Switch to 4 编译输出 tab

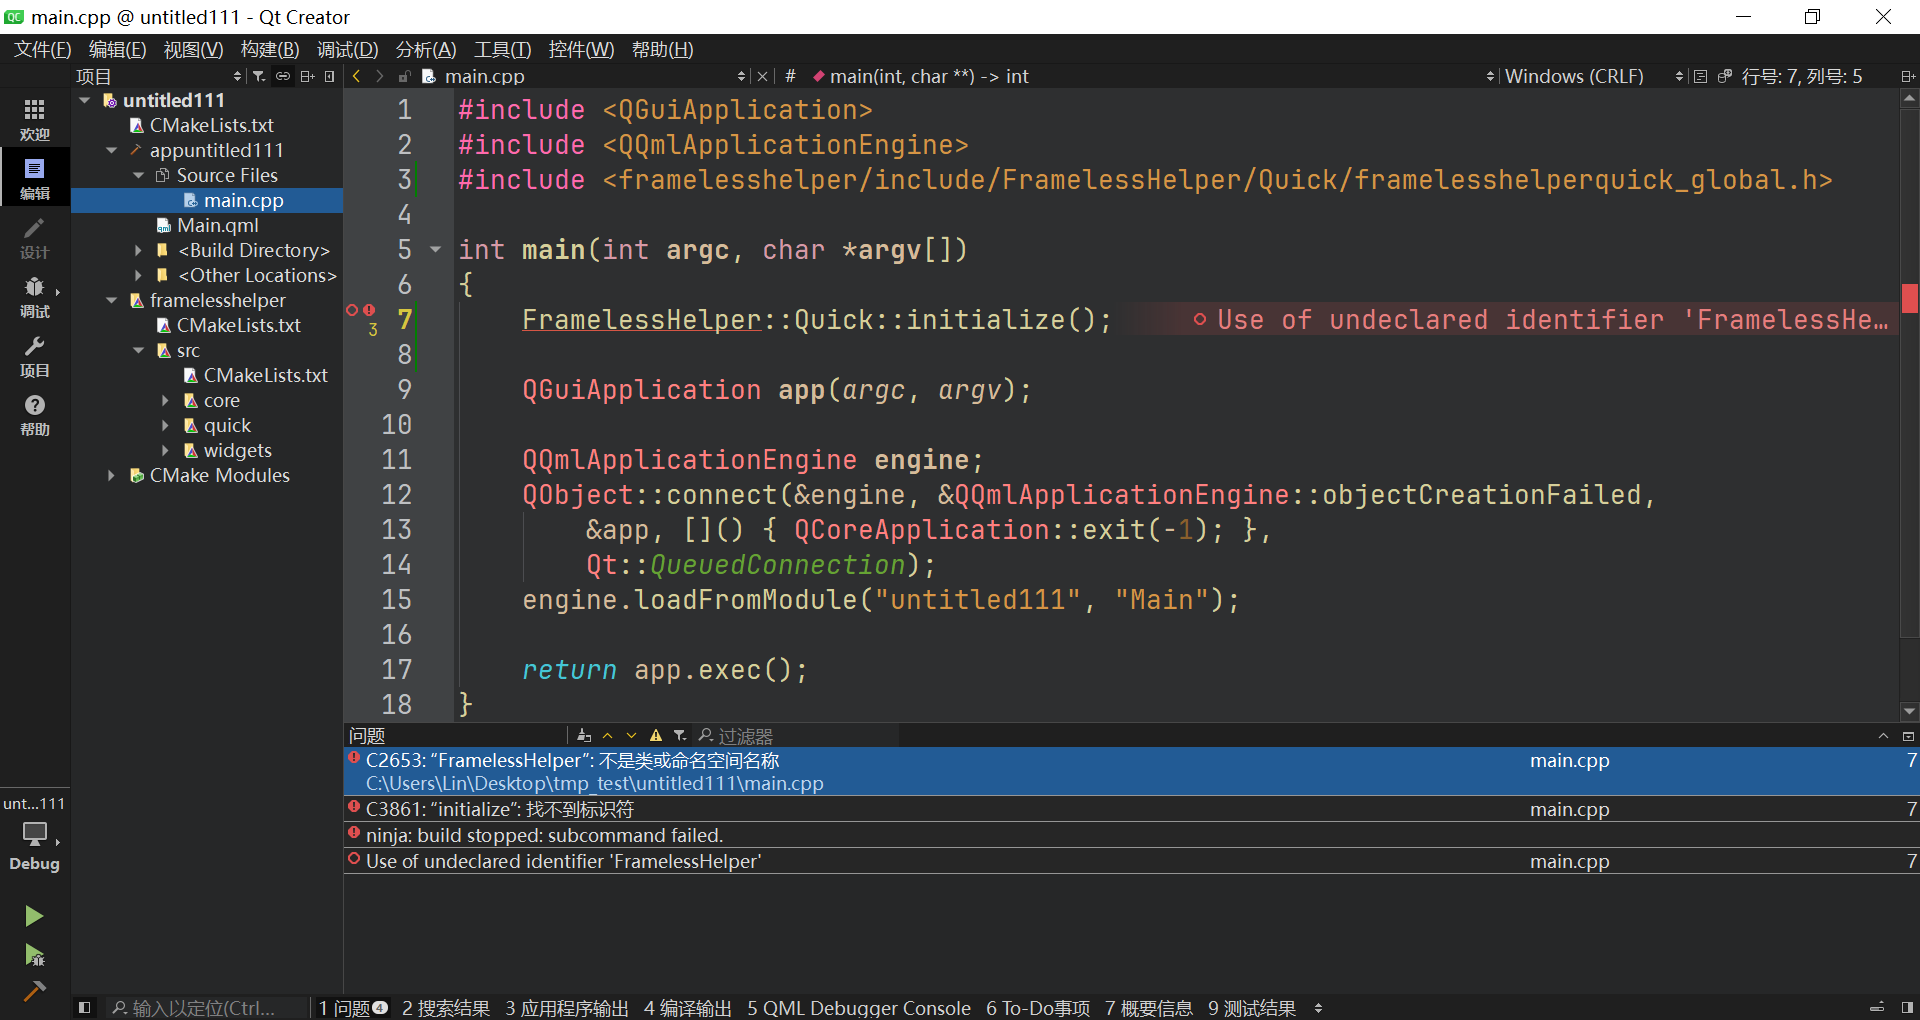(688, 1008)
